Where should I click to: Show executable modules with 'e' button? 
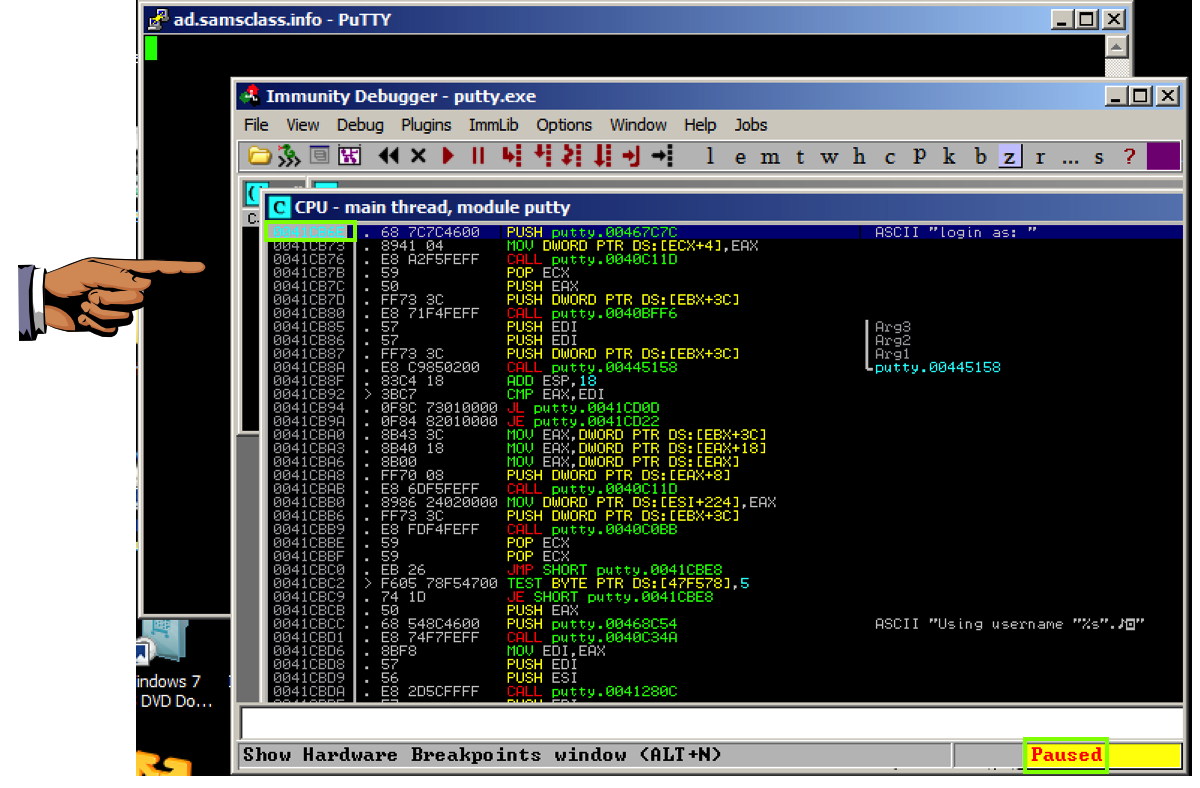point(740,157)
